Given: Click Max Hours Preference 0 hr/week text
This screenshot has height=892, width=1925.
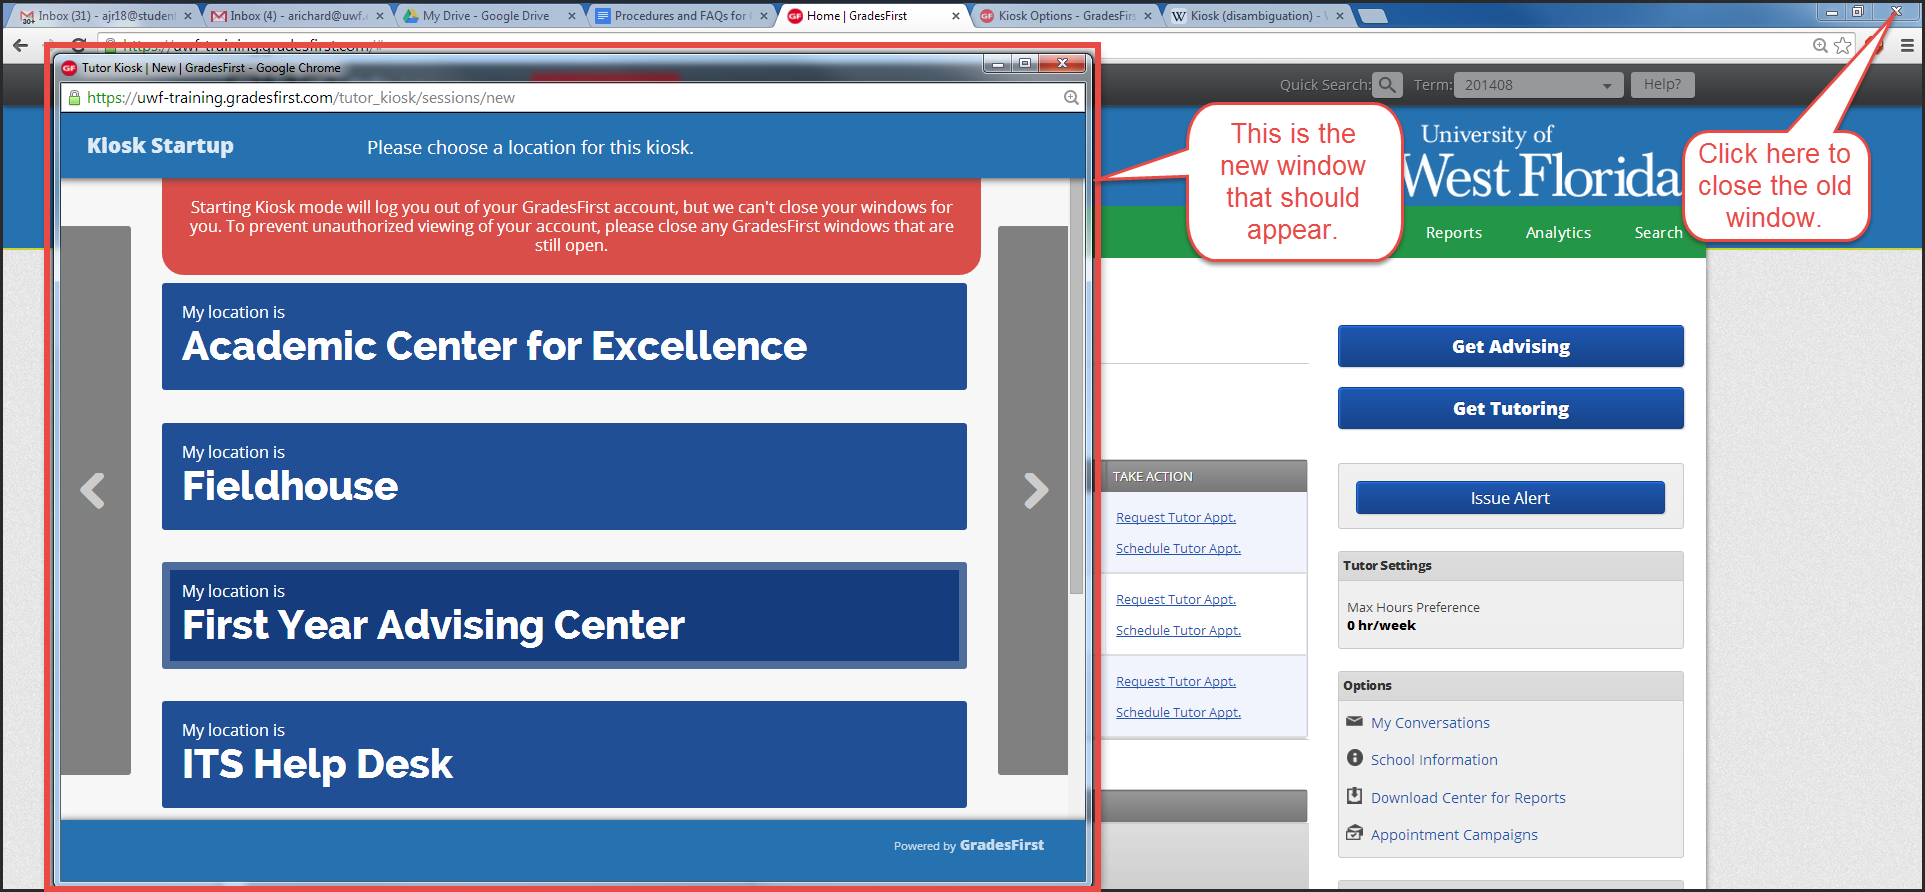Looking at the screenshot, I should [1413, 616].
